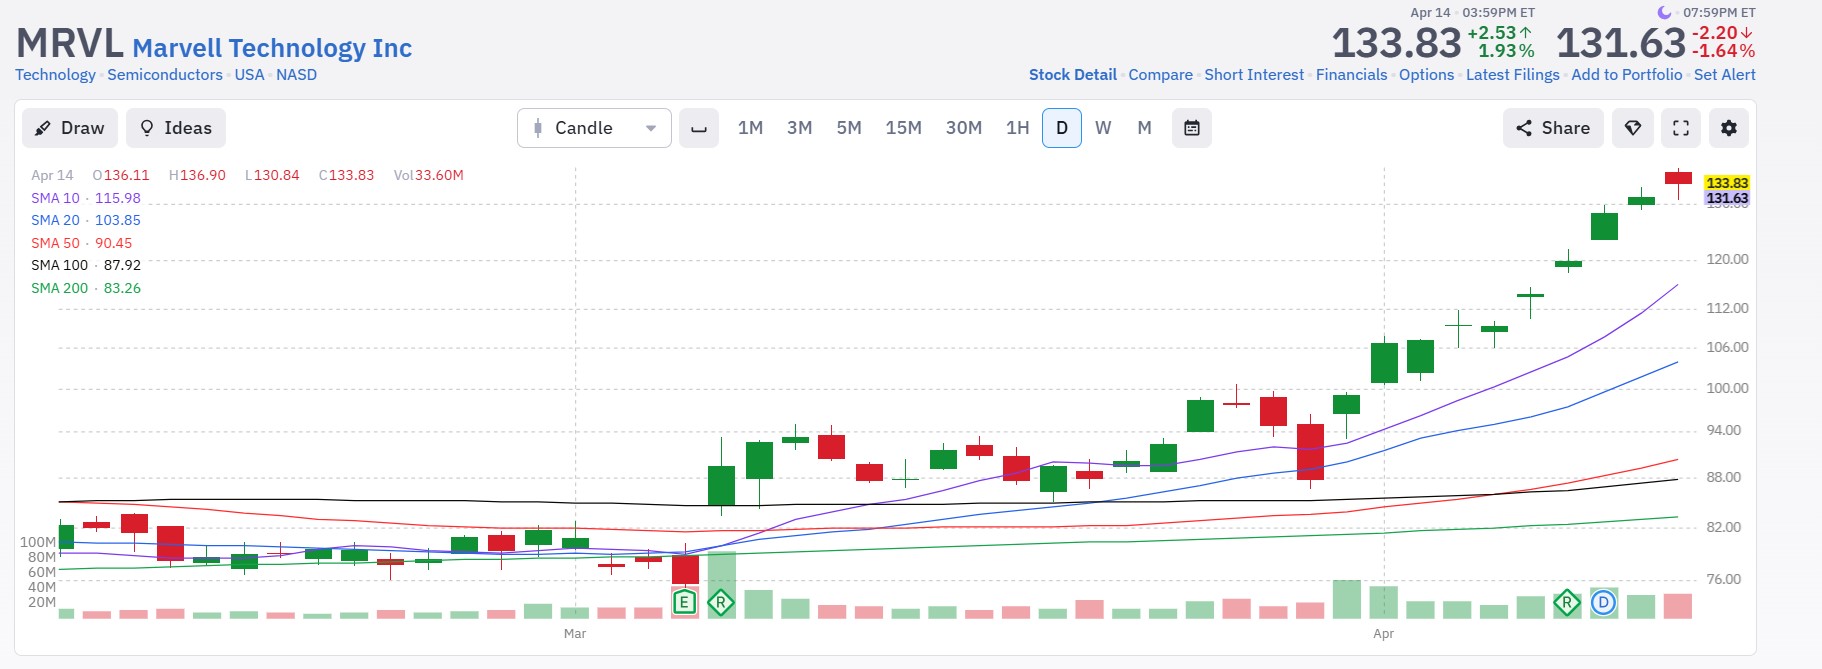
Task: Go to the Financials tab
Action: pos(1351,75)
